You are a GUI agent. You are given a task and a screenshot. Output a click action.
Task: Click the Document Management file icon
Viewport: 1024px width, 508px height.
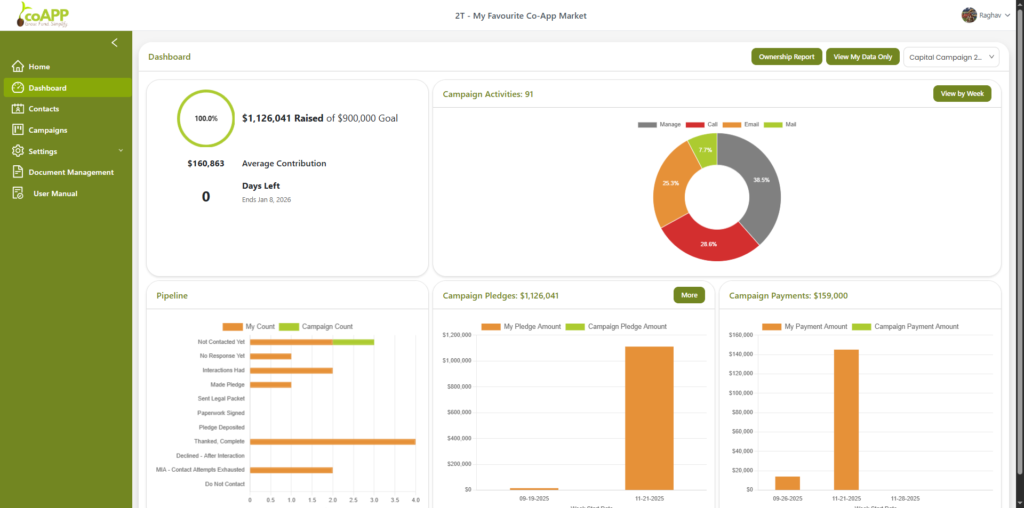18,172
